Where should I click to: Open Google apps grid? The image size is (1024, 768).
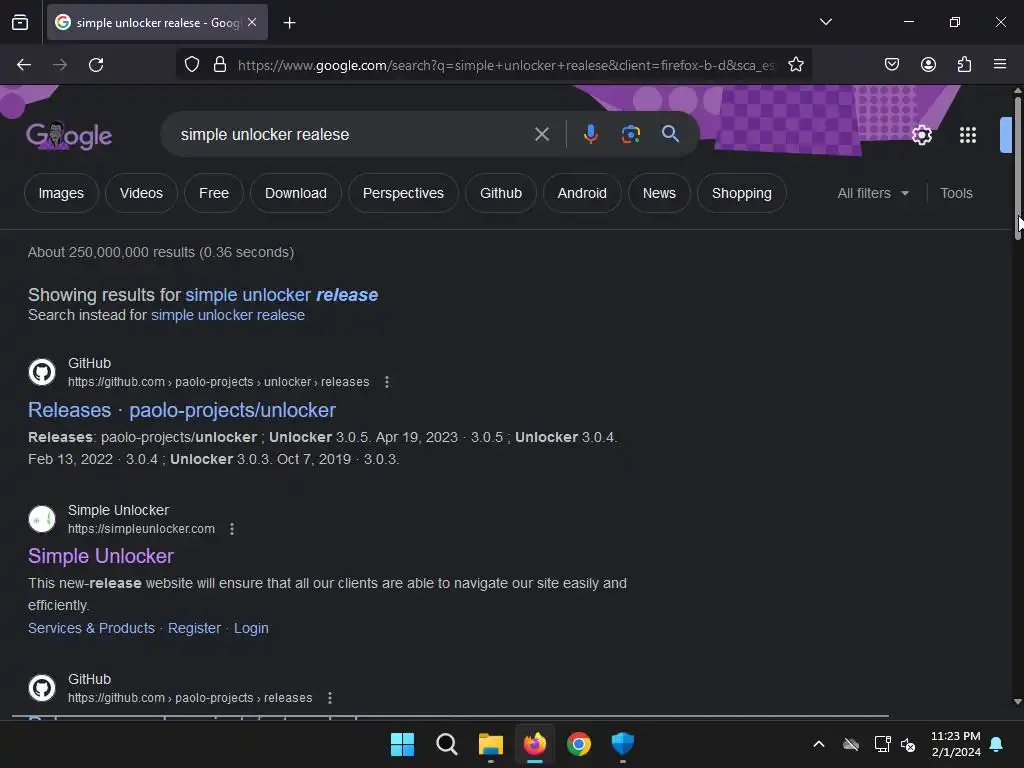[968, 135]
